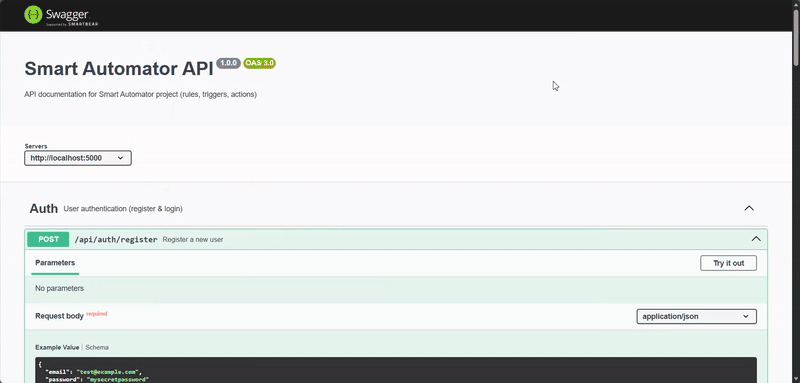Click the 1.0.0 version badge
This screenshot has height=383, width=800.
point(228,63)
